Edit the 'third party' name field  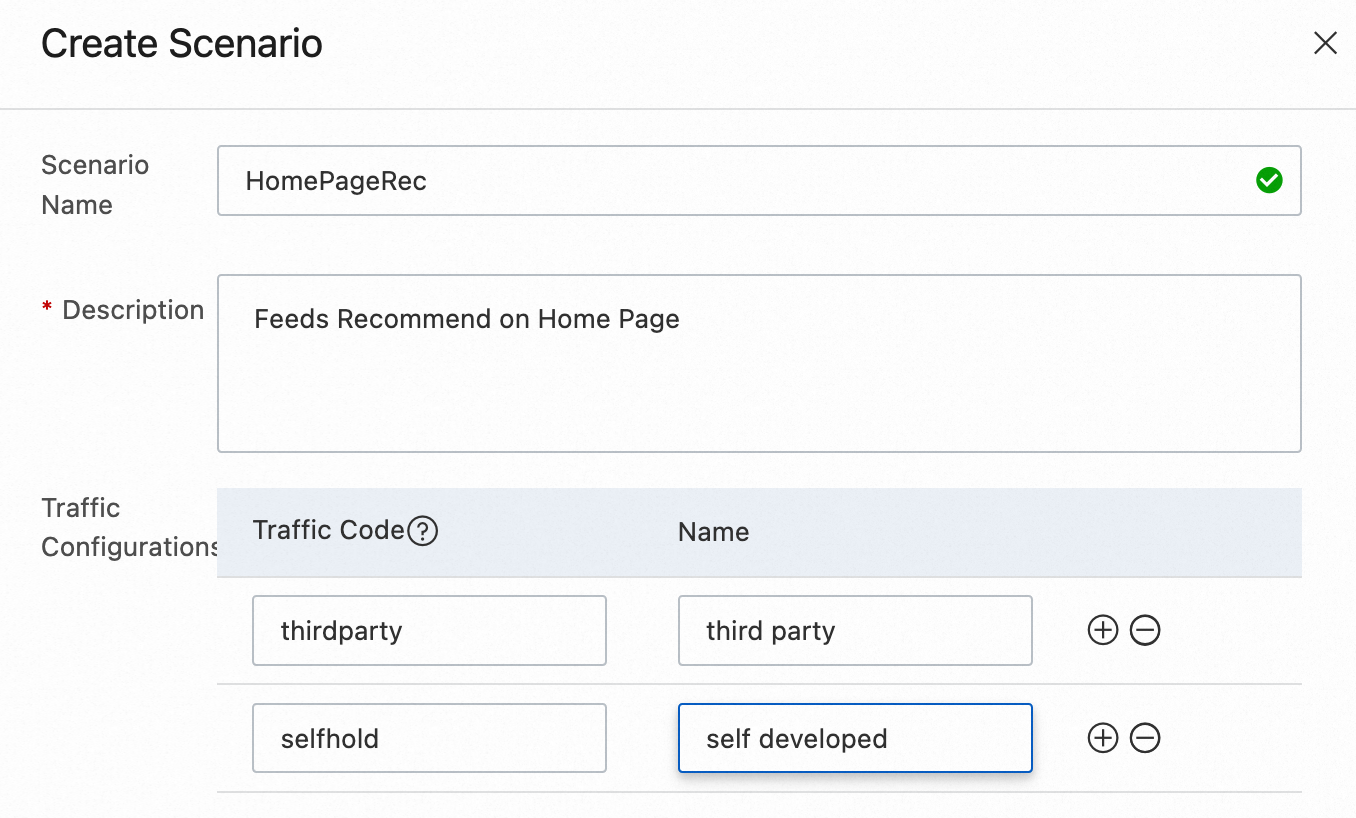coord(854,631)
